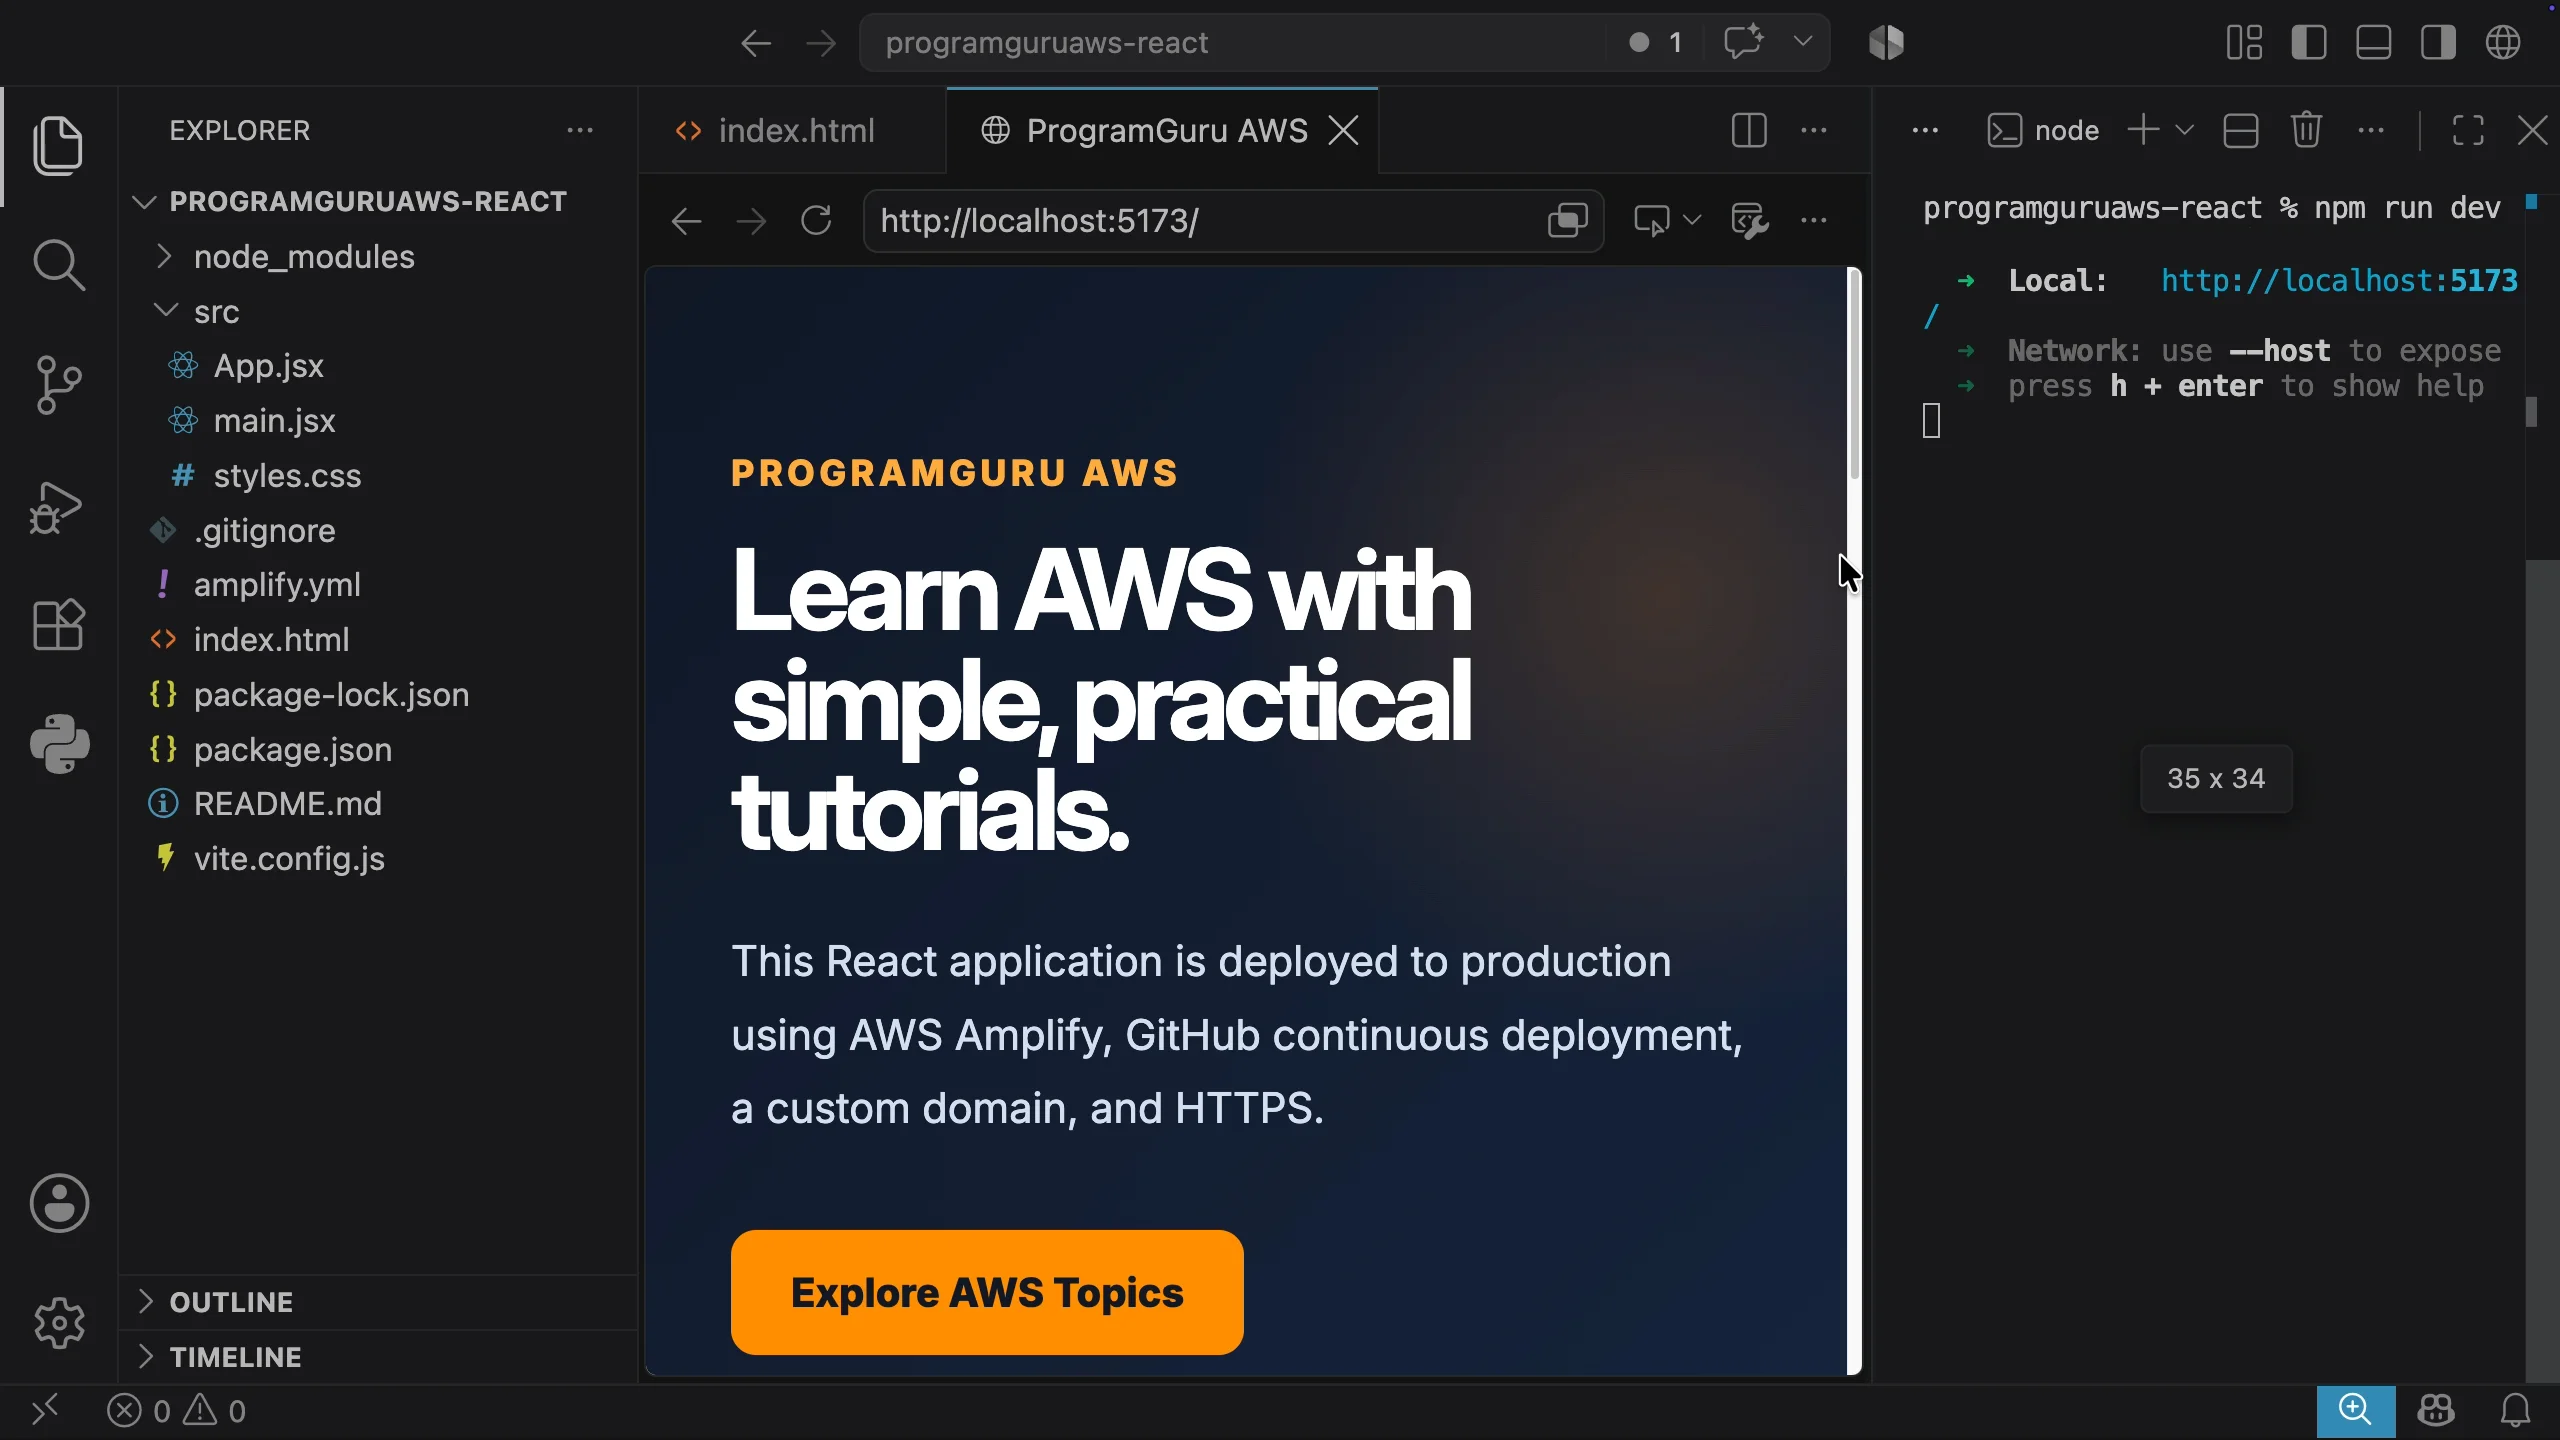Open the Python view in activity bar
The image size is (2560, 1440).
[59, 744]
